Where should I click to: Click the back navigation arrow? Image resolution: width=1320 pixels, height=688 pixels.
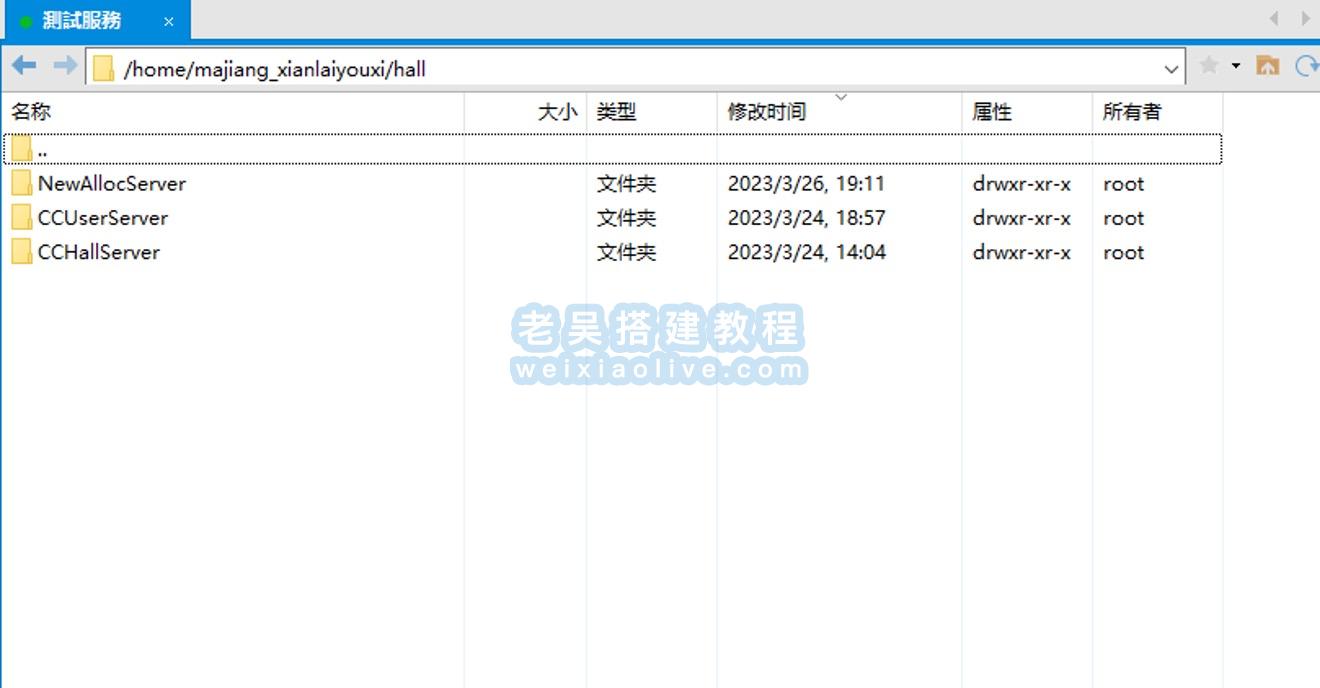(x=23, y=67)
